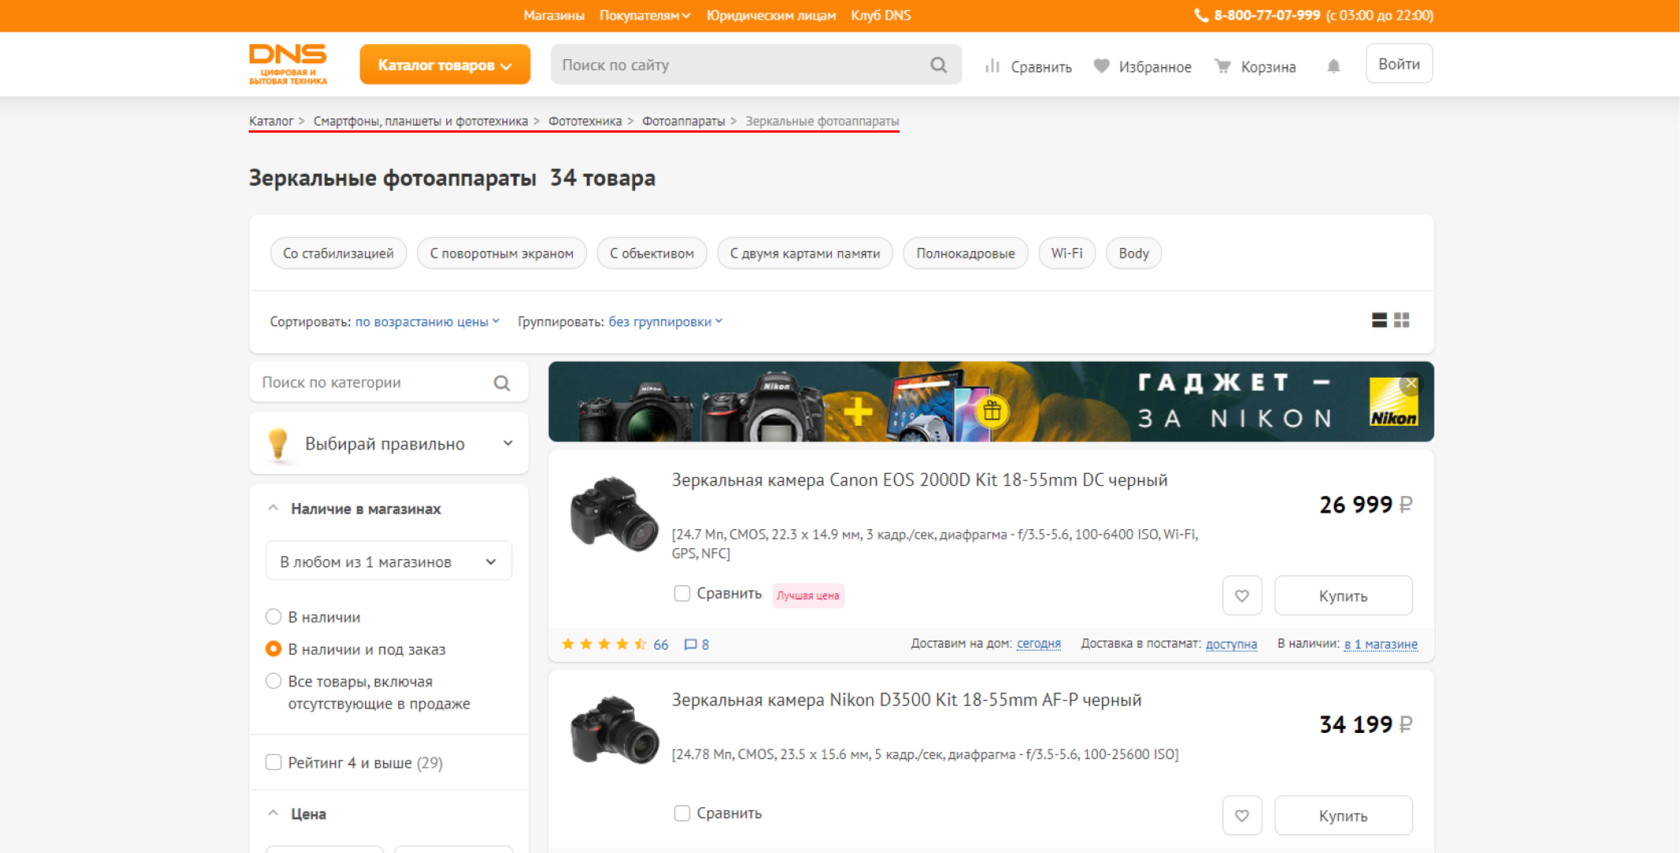Click the category search magnifier icon
Screen dimensions: 1680x853
click(x=502, y=383)
